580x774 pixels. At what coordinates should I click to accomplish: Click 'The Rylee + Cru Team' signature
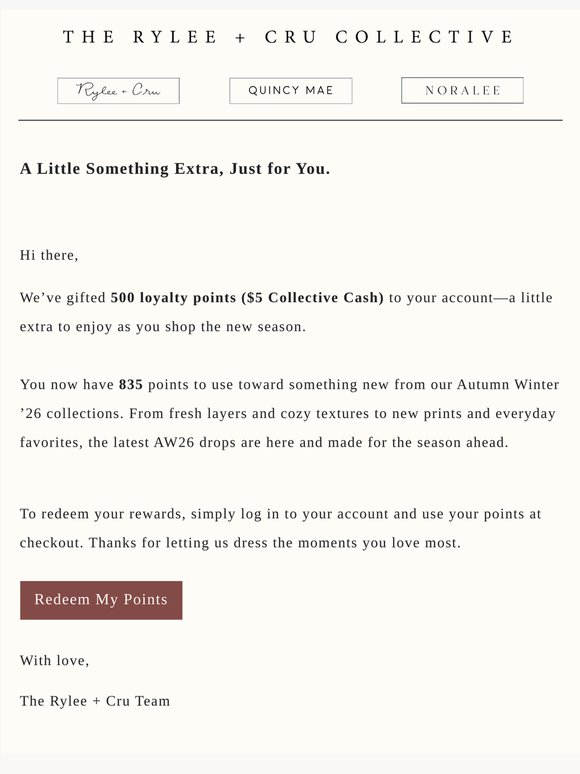coord(95,701)
